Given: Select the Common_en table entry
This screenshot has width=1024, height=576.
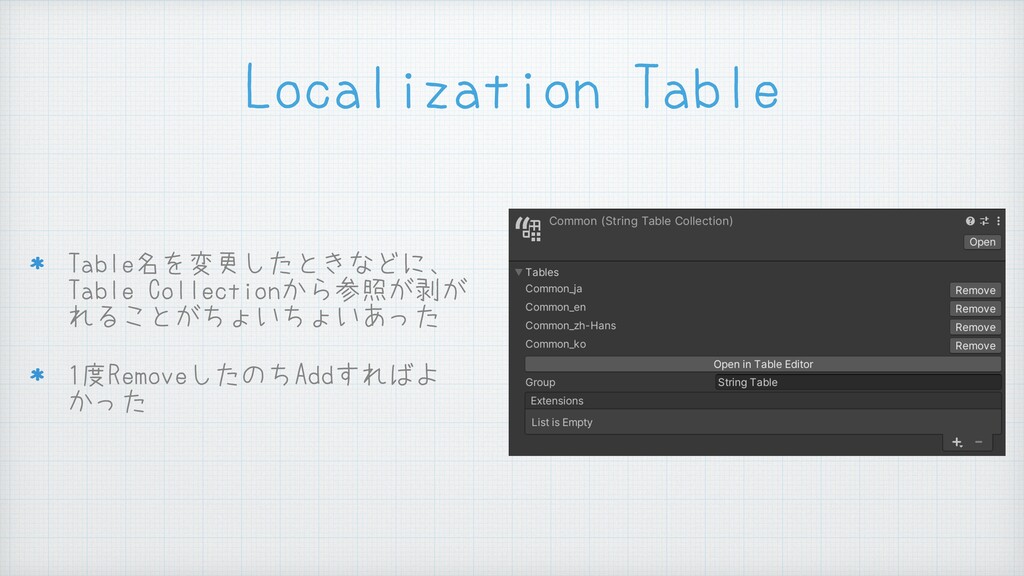Looking at the screenshot, I should [555, 307].
